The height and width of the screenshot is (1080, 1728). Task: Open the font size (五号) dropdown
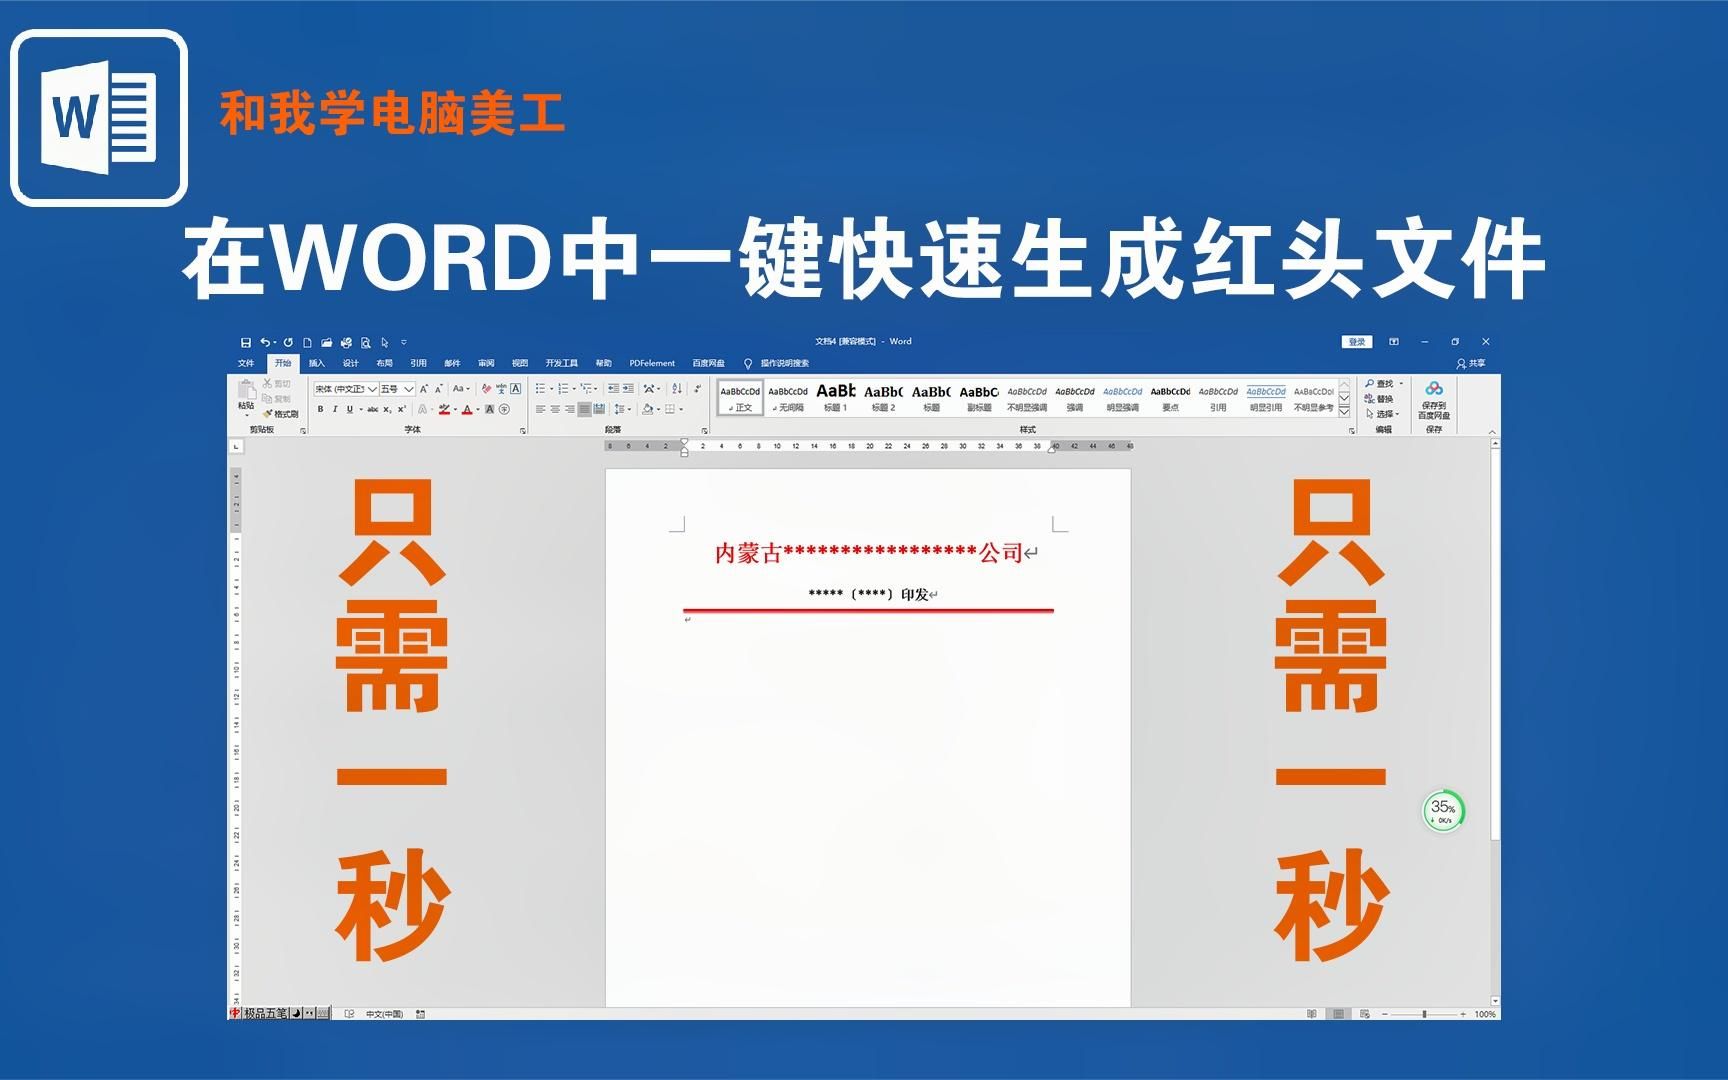(x=409, y=389)
